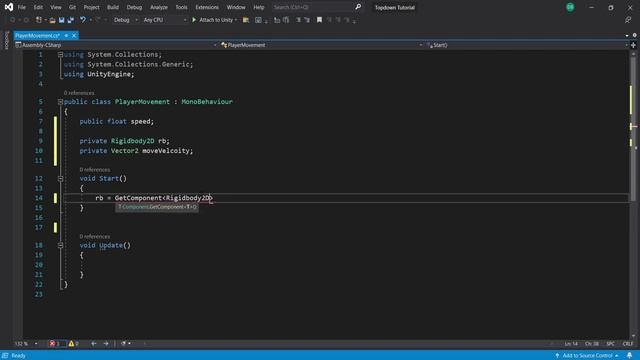This screenshot has width=640, height=360.
Task: Collapse the Update() method outline
Action: click(60, 245)
